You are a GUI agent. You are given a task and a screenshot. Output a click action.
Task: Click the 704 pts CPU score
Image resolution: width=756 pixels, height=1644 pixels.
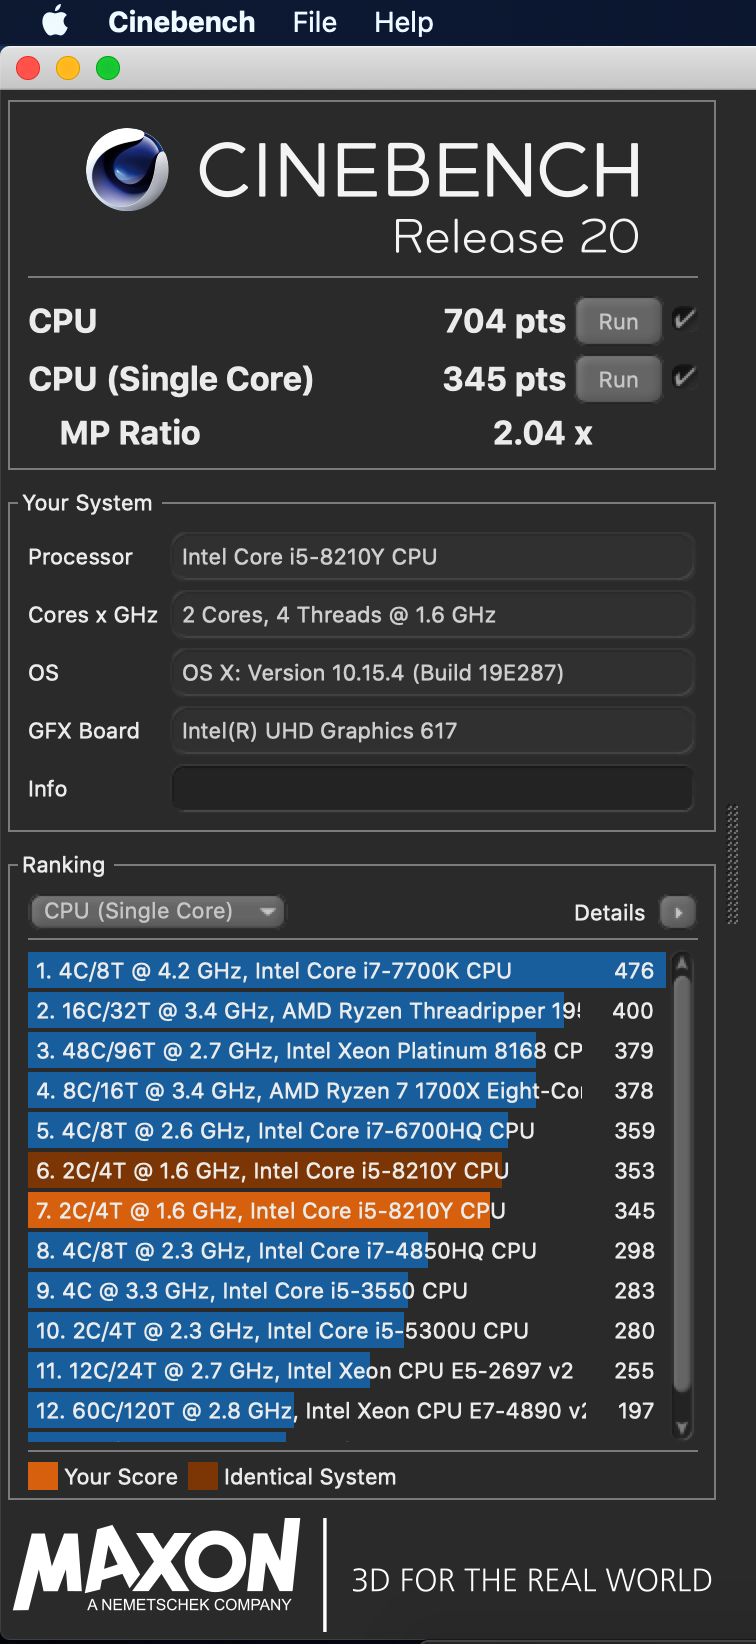pyautogui.click(x=504, y=321)
